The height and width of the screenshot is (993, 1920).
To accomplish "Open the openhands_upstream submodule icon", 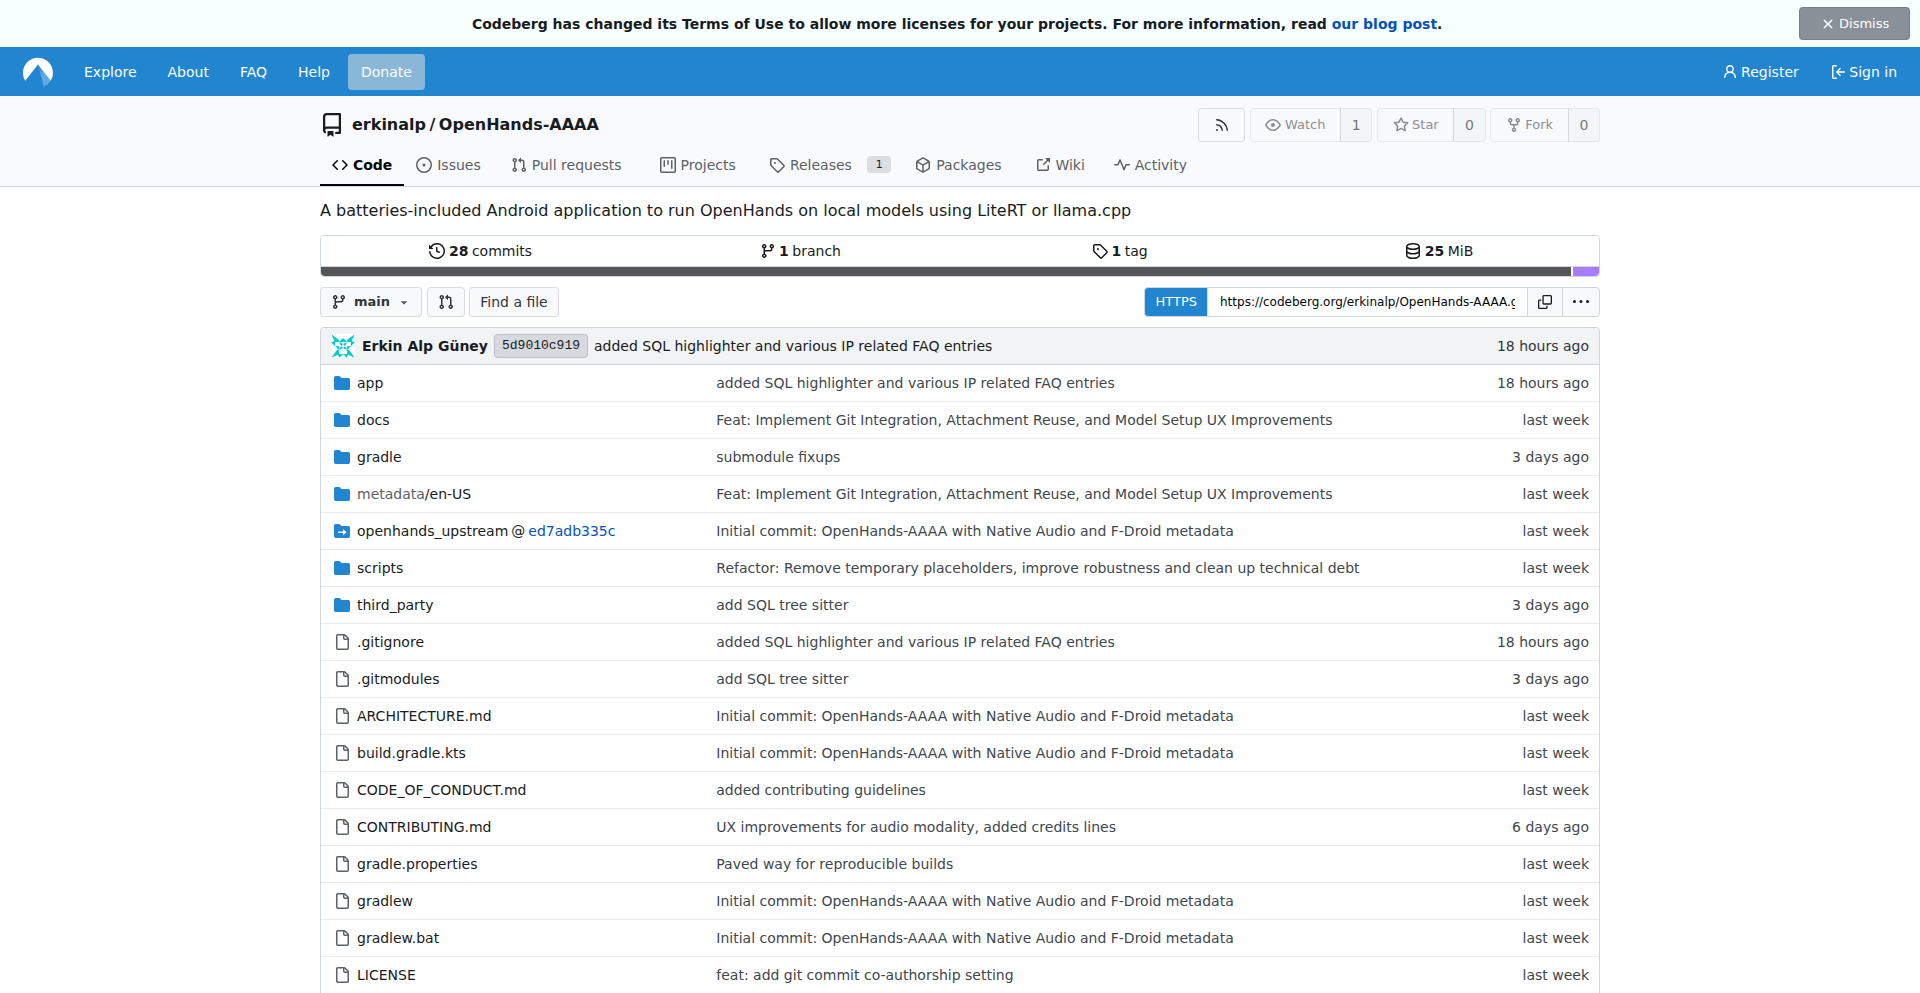I will [x=342, y=531].
